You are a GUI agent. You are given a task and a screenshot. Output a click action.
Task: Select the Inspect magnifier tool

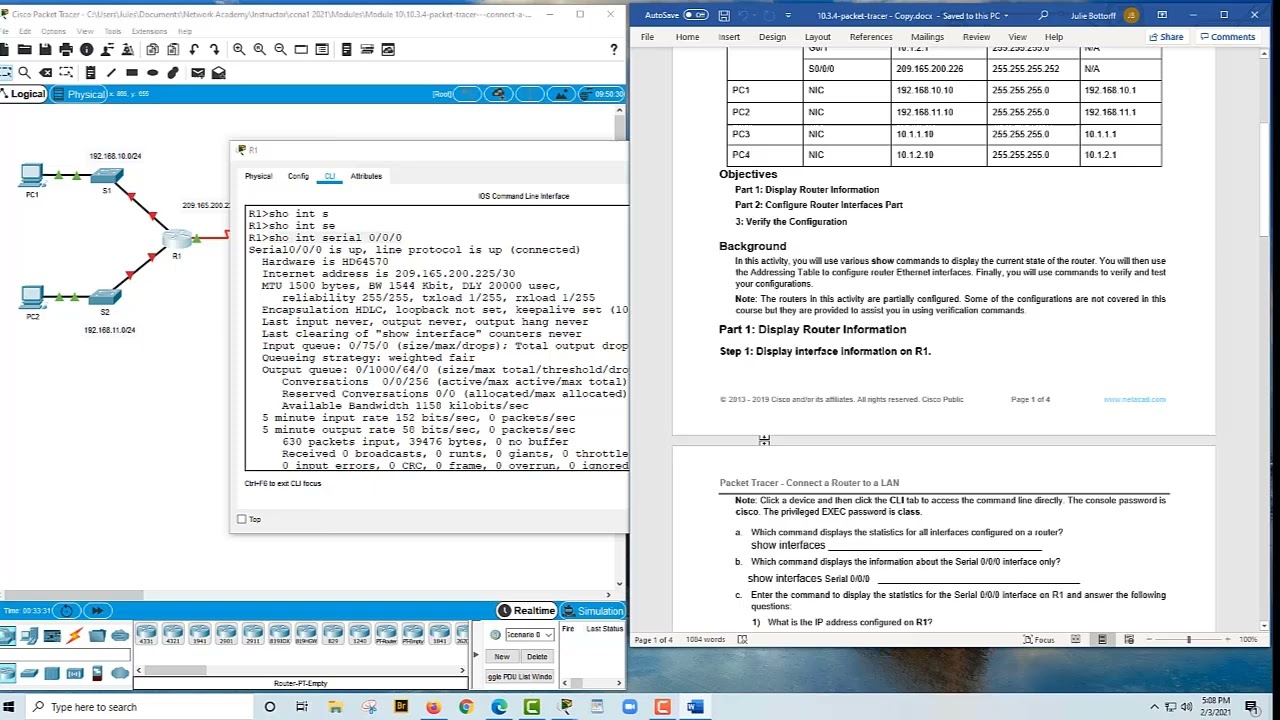tap(24, 72)
